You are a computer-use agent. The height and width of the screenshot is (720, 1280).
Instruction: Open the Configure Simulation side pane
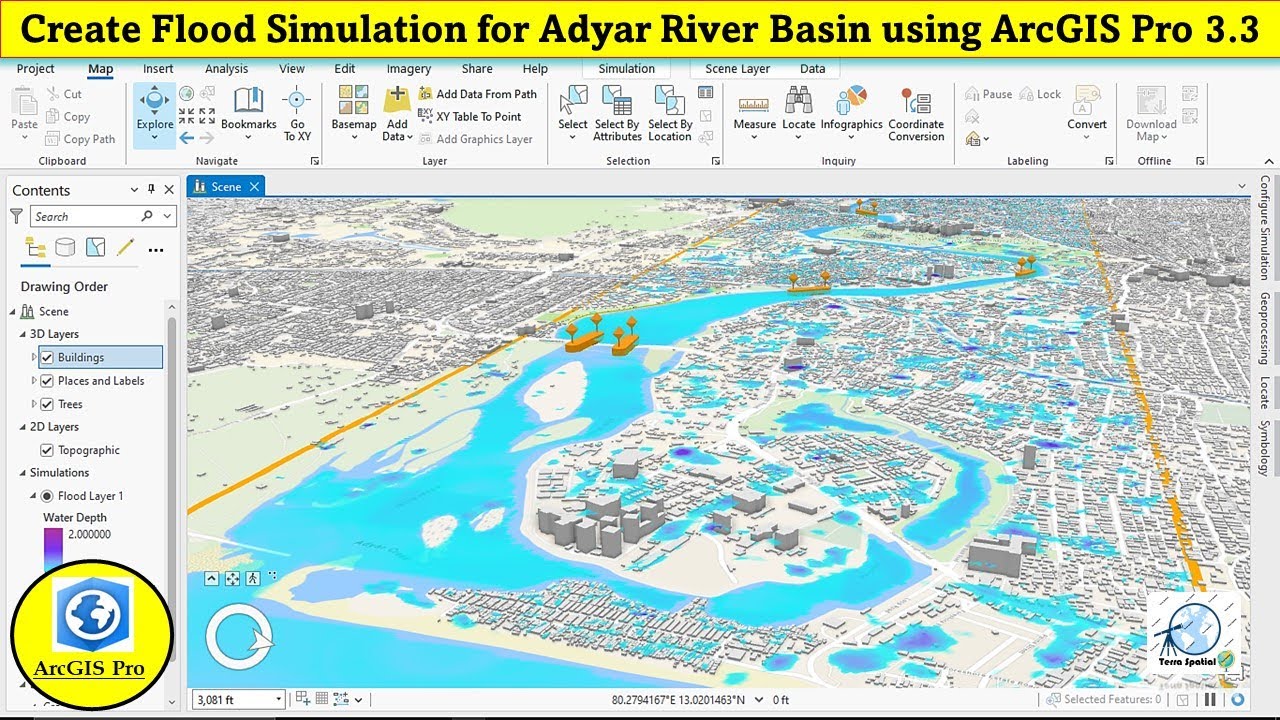tap(1265, 228)
